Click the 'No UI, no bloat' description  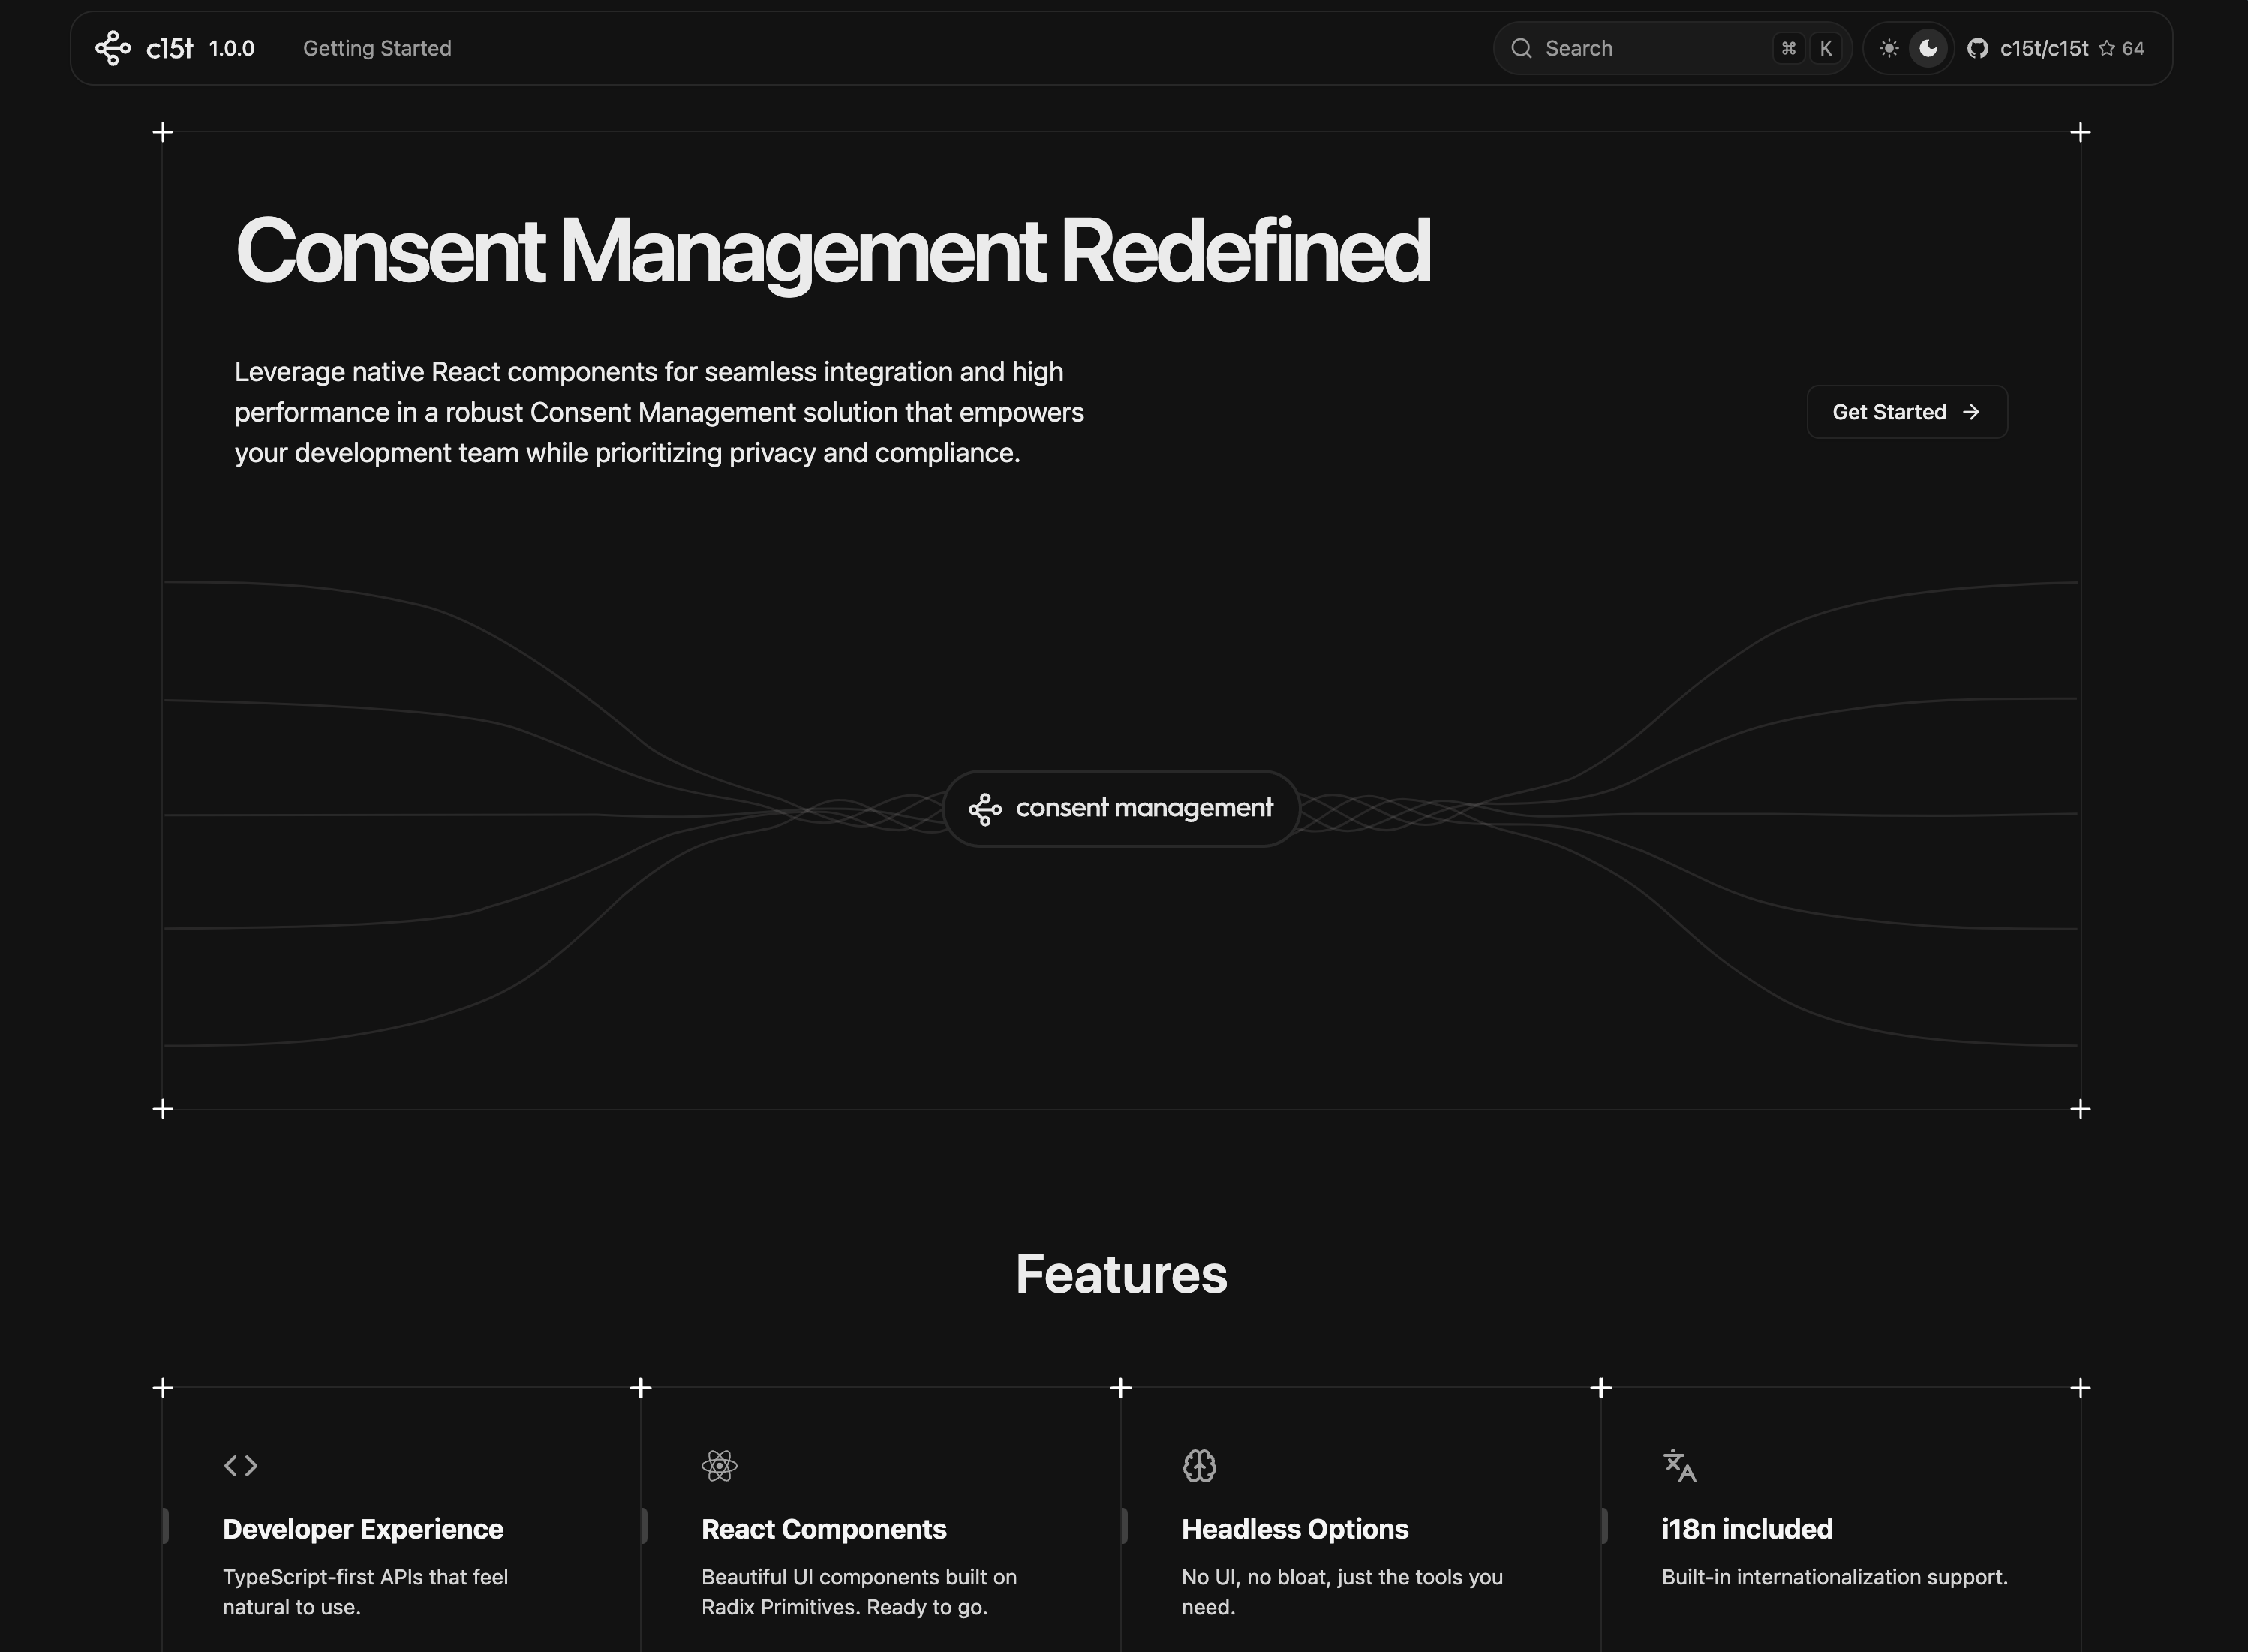pos(1342,1592)
